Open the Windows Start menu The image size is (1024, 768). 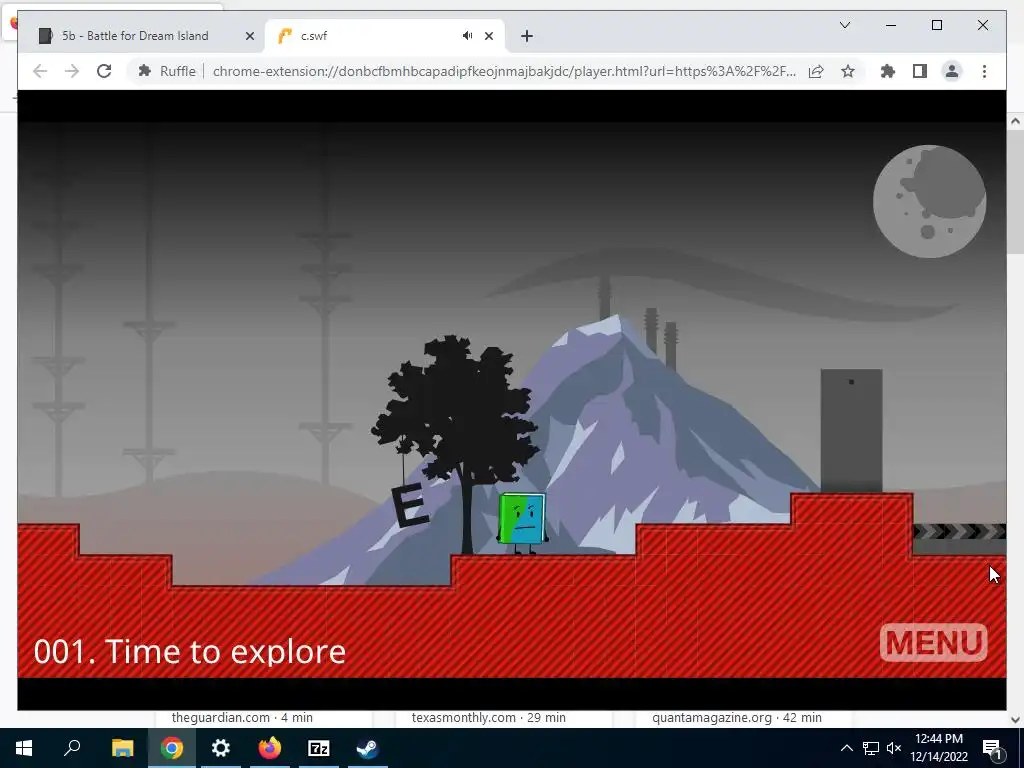coord(24,748)
